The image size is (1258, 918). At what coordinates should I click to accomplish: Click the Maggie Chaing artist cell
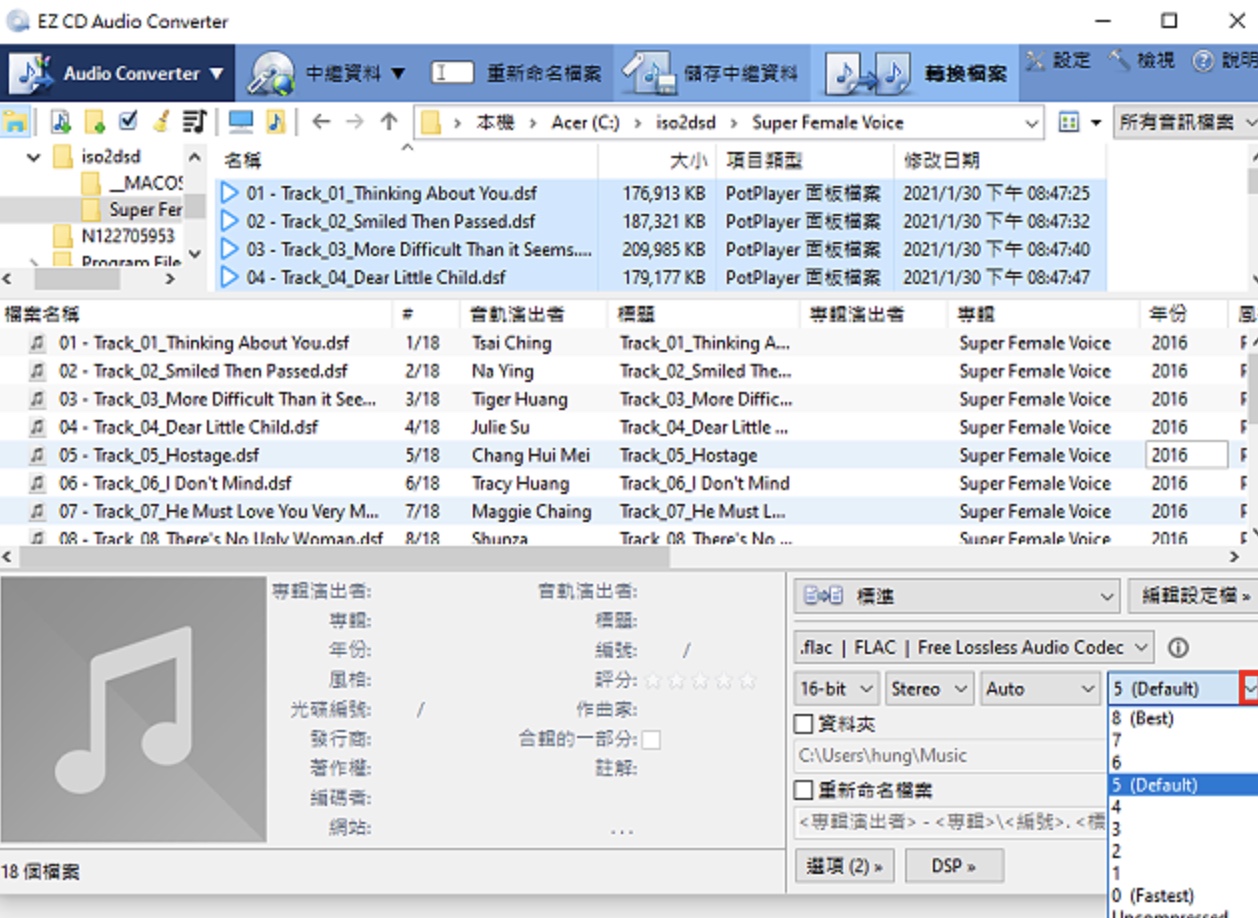[x=531, y=511]
